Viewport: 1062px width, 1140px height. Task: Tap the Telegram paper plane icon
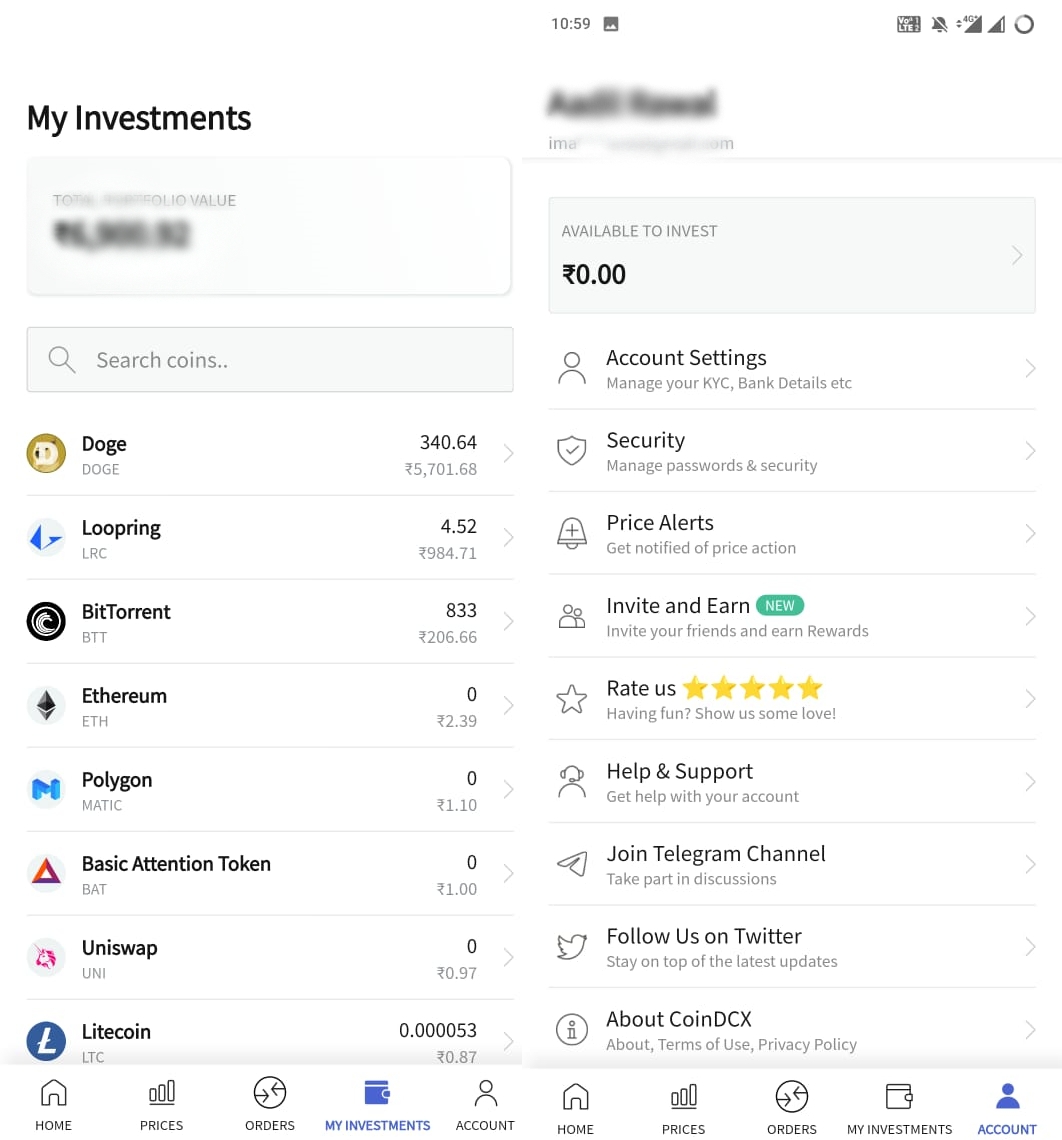[x=571, y=865]
